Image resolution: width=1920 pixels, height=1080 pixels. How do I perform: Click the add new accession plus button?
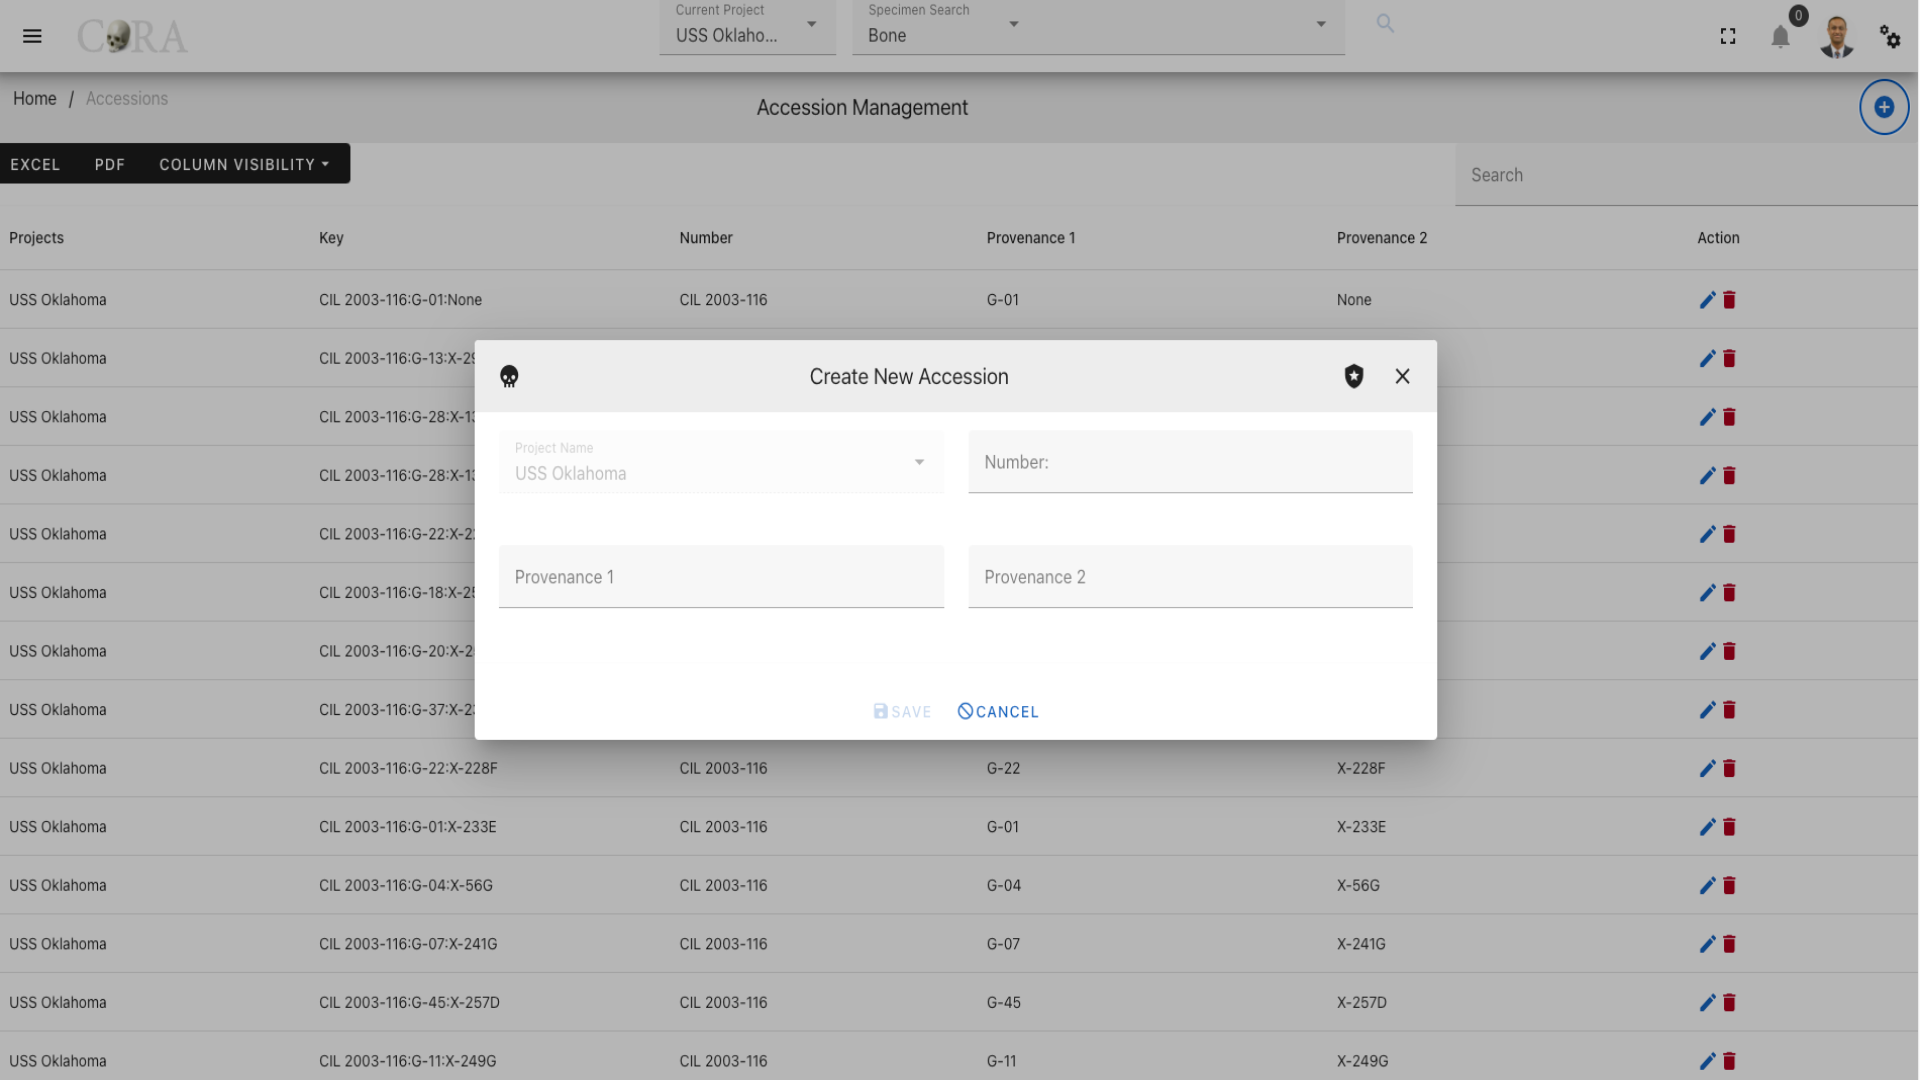pyautogui.click(x=1884, y=107)
